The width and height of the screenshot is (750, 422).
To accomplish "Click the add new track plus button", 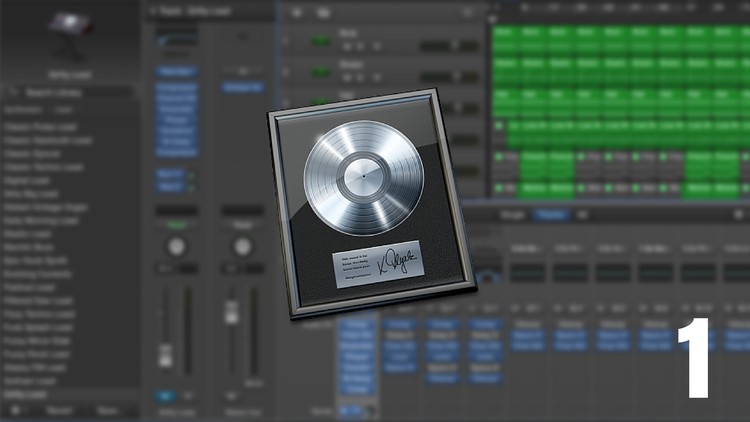I will point(297,12).
